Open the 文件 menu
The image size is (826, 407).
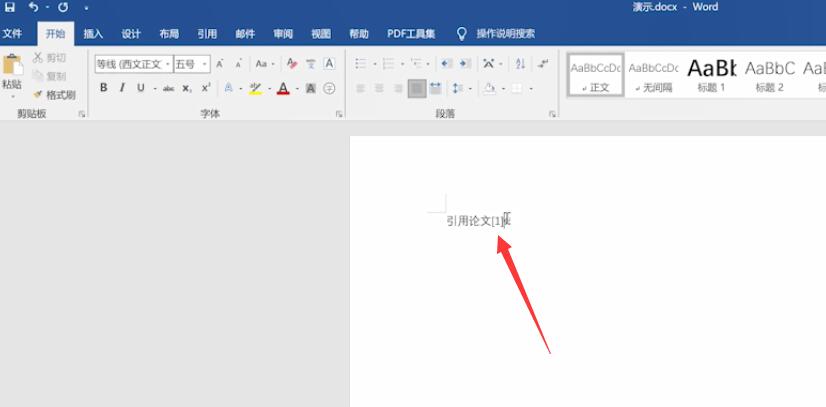click(x=12, y=34)
